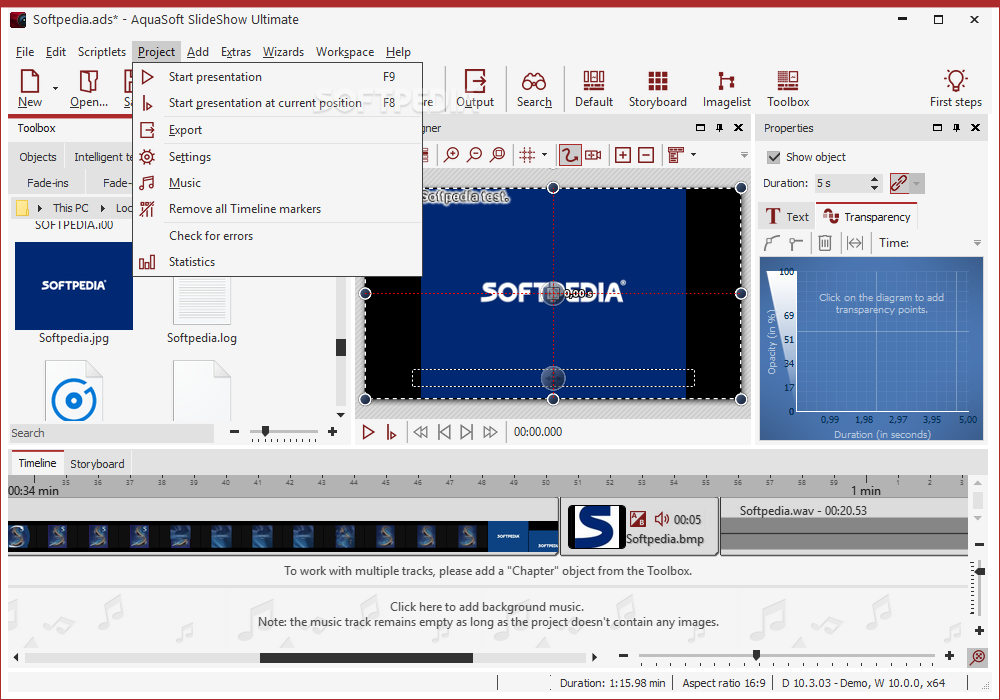
Task: Select the Softpedia.bmp timeline item
Action: tap(640, 527)
